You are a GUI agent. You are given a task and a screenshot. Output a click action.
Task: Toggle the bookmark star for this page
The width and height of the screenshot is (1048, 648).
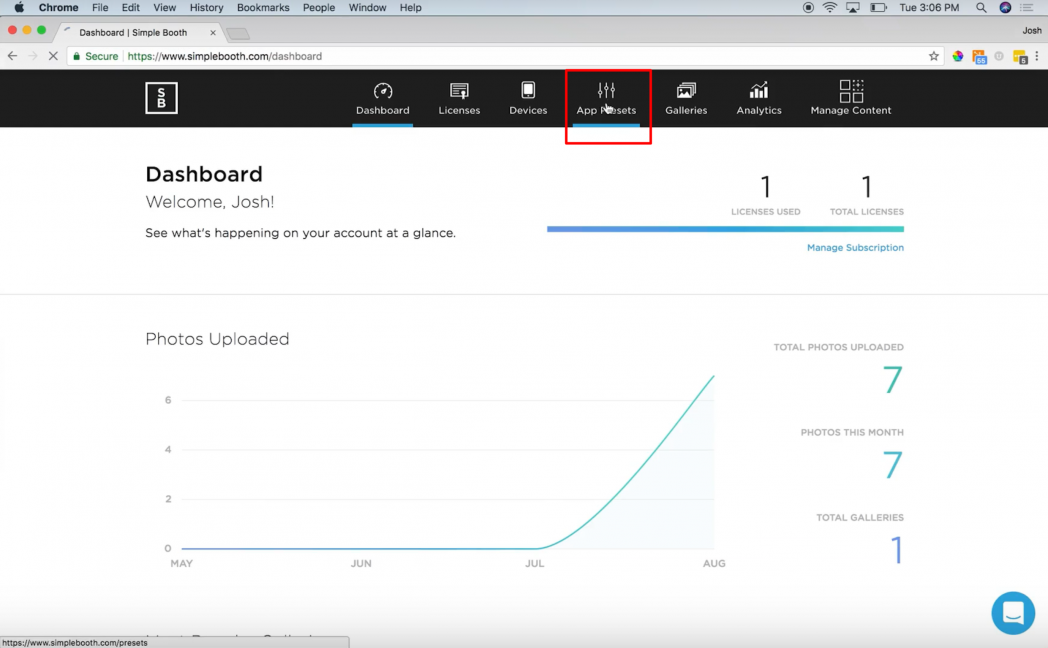(933, 56)
